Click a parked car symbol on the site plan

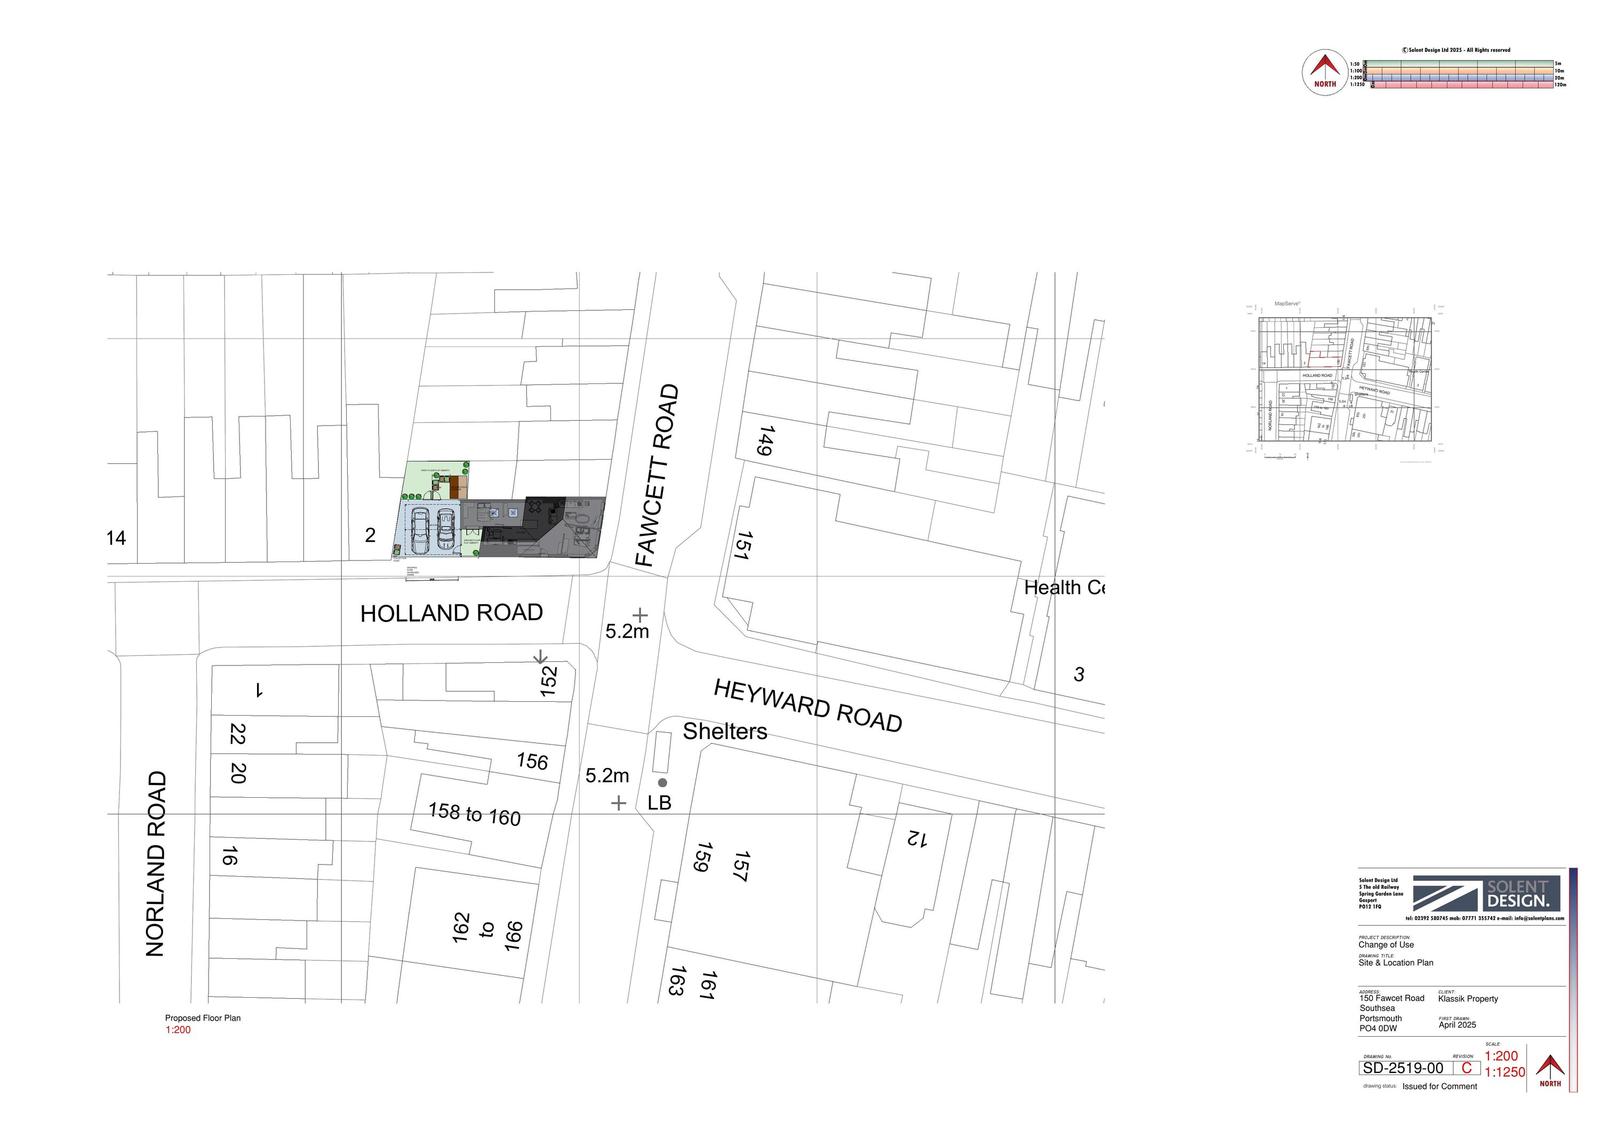pyautogui.click(x=420, y=528)
